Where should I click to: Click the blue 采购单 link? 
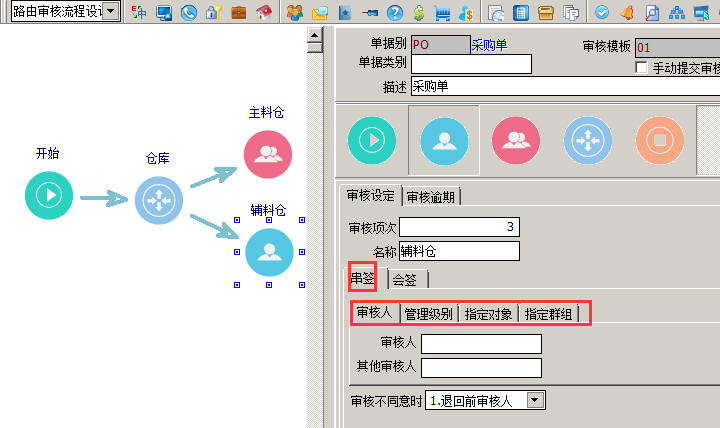pos(489,45)
